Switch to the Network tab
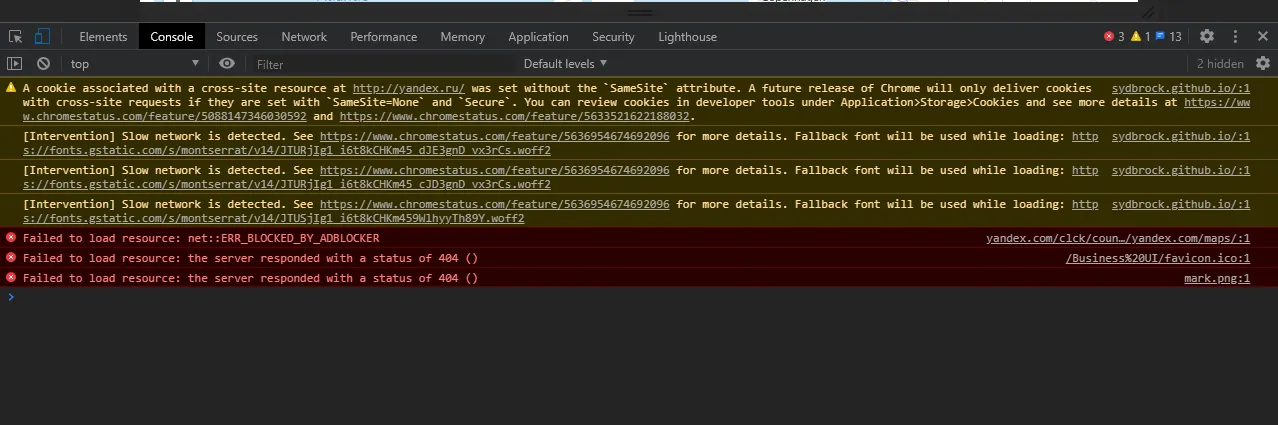Viewport: 1278px width, 425px height. (304, 37)
